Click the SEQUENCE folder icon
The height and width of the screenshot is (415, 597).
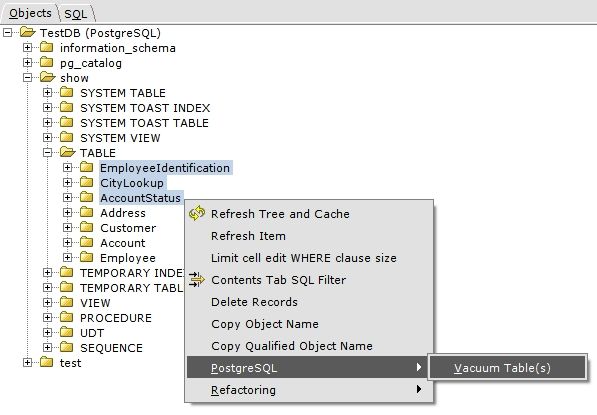point(67,347)
